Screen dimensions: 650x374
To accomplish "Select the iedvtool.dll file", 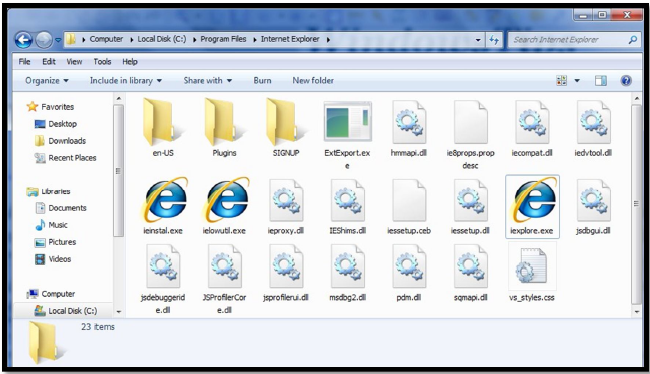I will point(593,129).
